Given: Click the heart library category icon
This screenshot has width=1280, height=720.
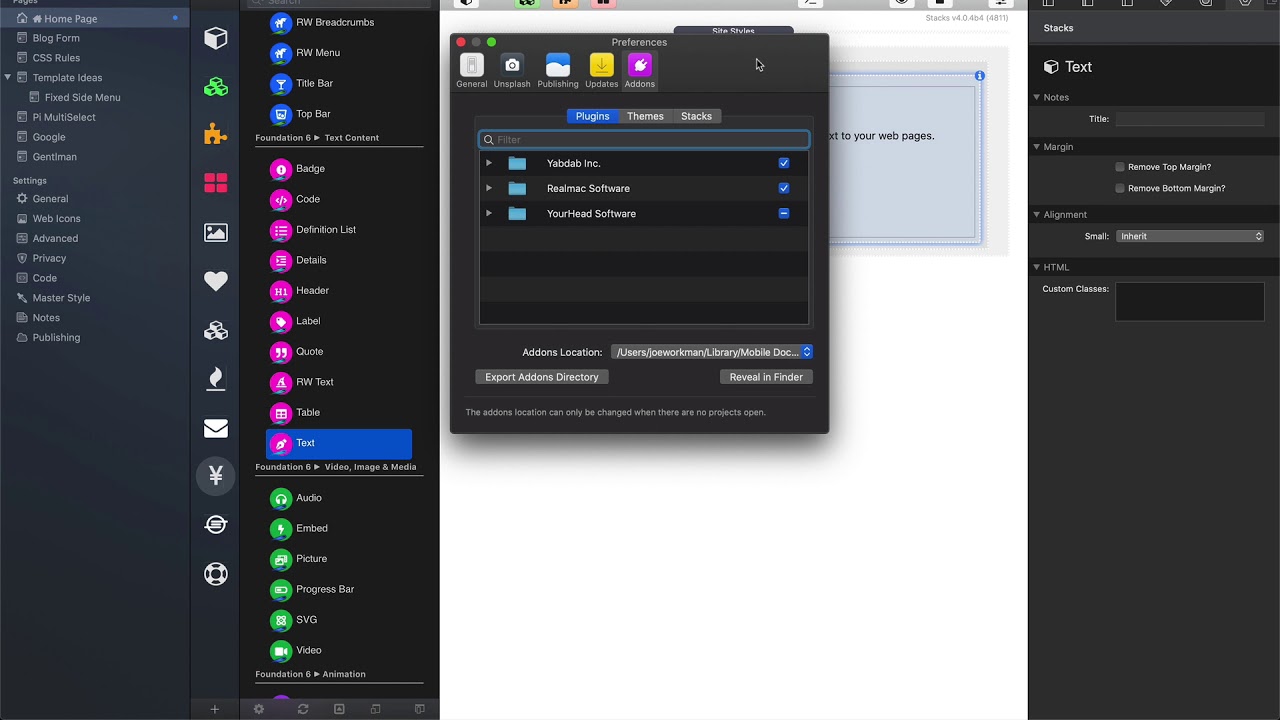Looking at the screenshot, I should point(216,281).
